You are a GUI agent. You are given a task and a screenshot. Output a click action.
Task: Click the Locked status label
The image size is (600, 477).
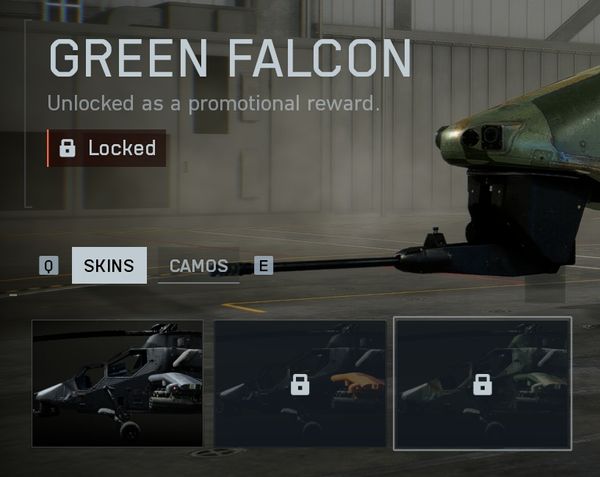(x=122, y=148)
